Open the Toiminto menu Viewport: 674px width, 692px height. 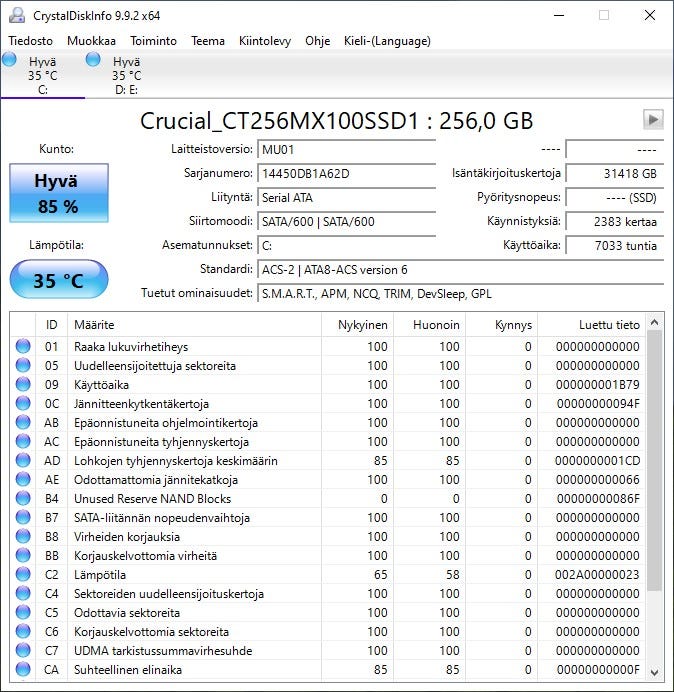pos(153,41)
